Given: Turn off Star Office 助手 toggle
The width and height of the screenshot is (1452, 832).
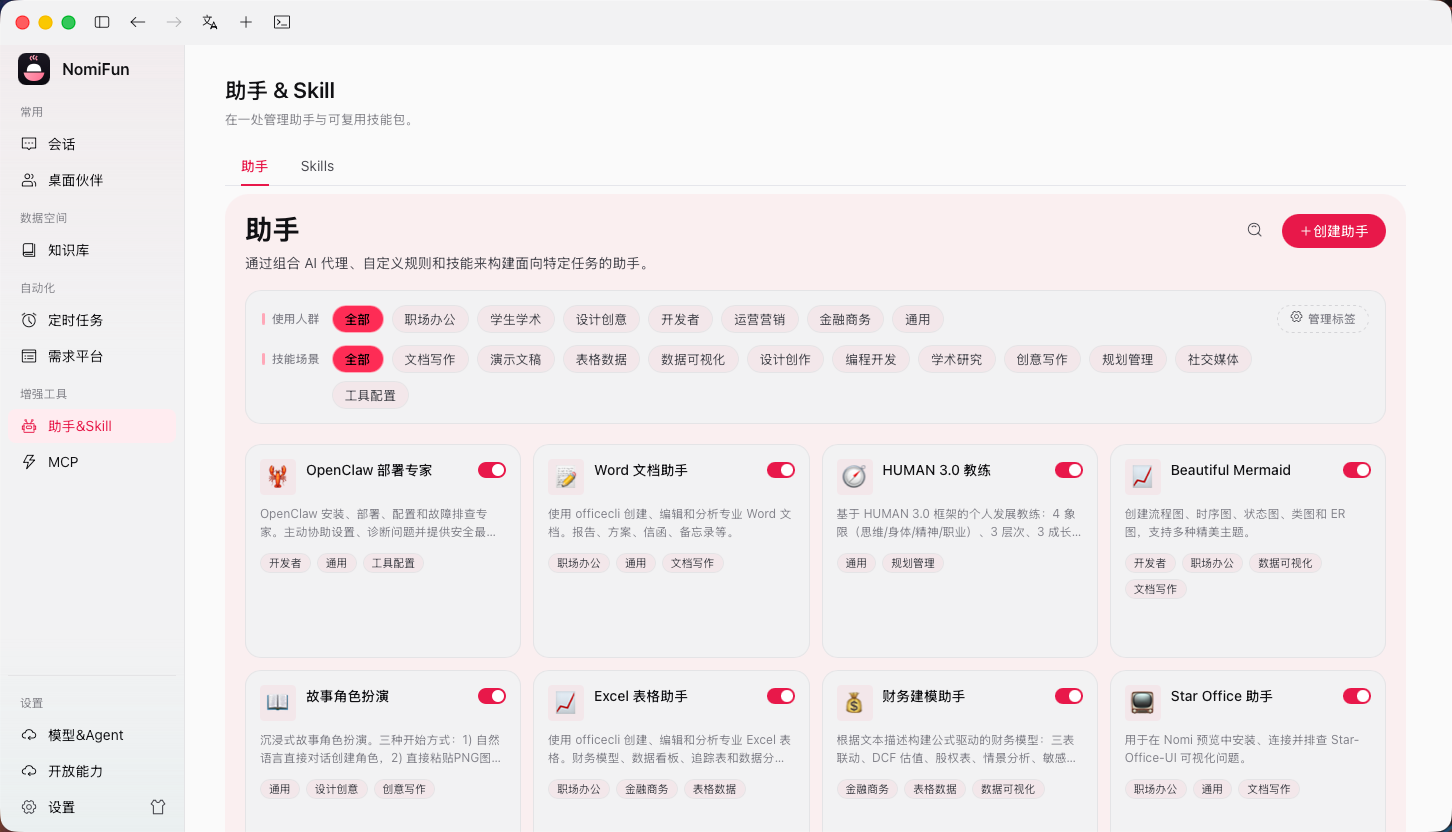Looking at the screenshot, I should pyautogui.click(x=1357, y=696).
